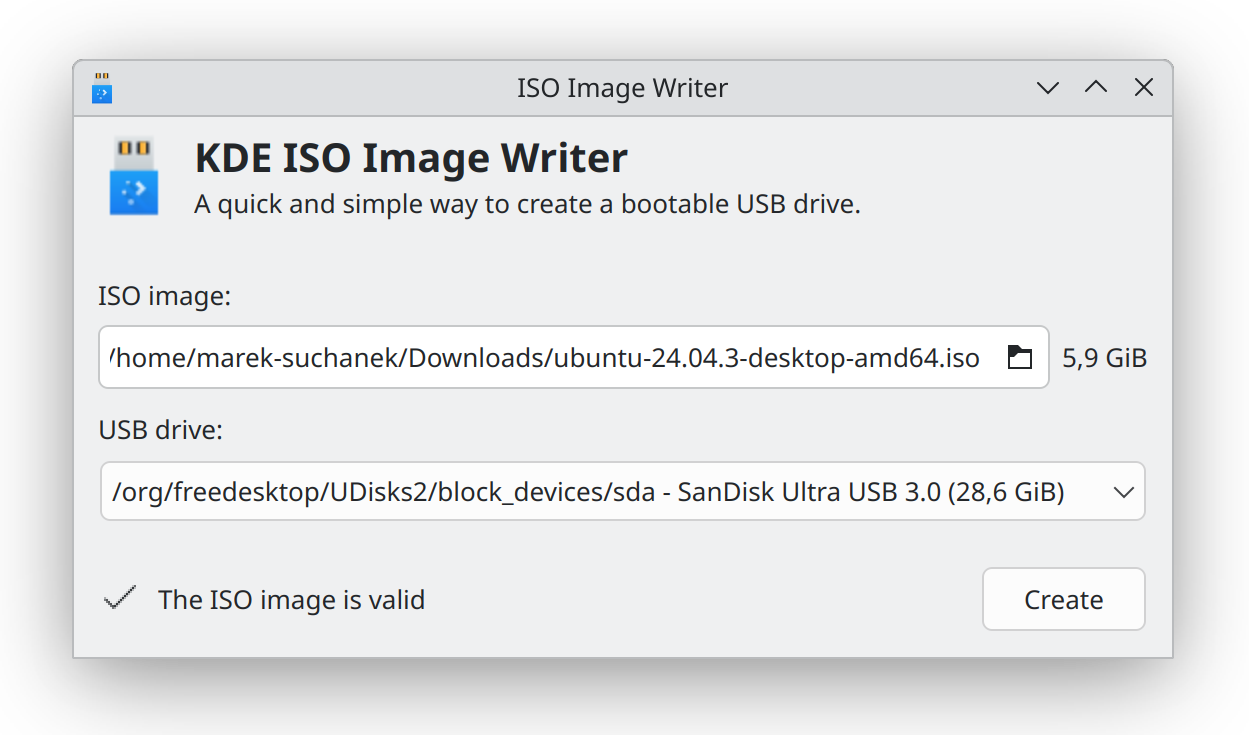Click the 'A quick and simple way' subtitle
Viewport: 1249px width, 735px height.
pyautogui.click(x=527, y=205)
